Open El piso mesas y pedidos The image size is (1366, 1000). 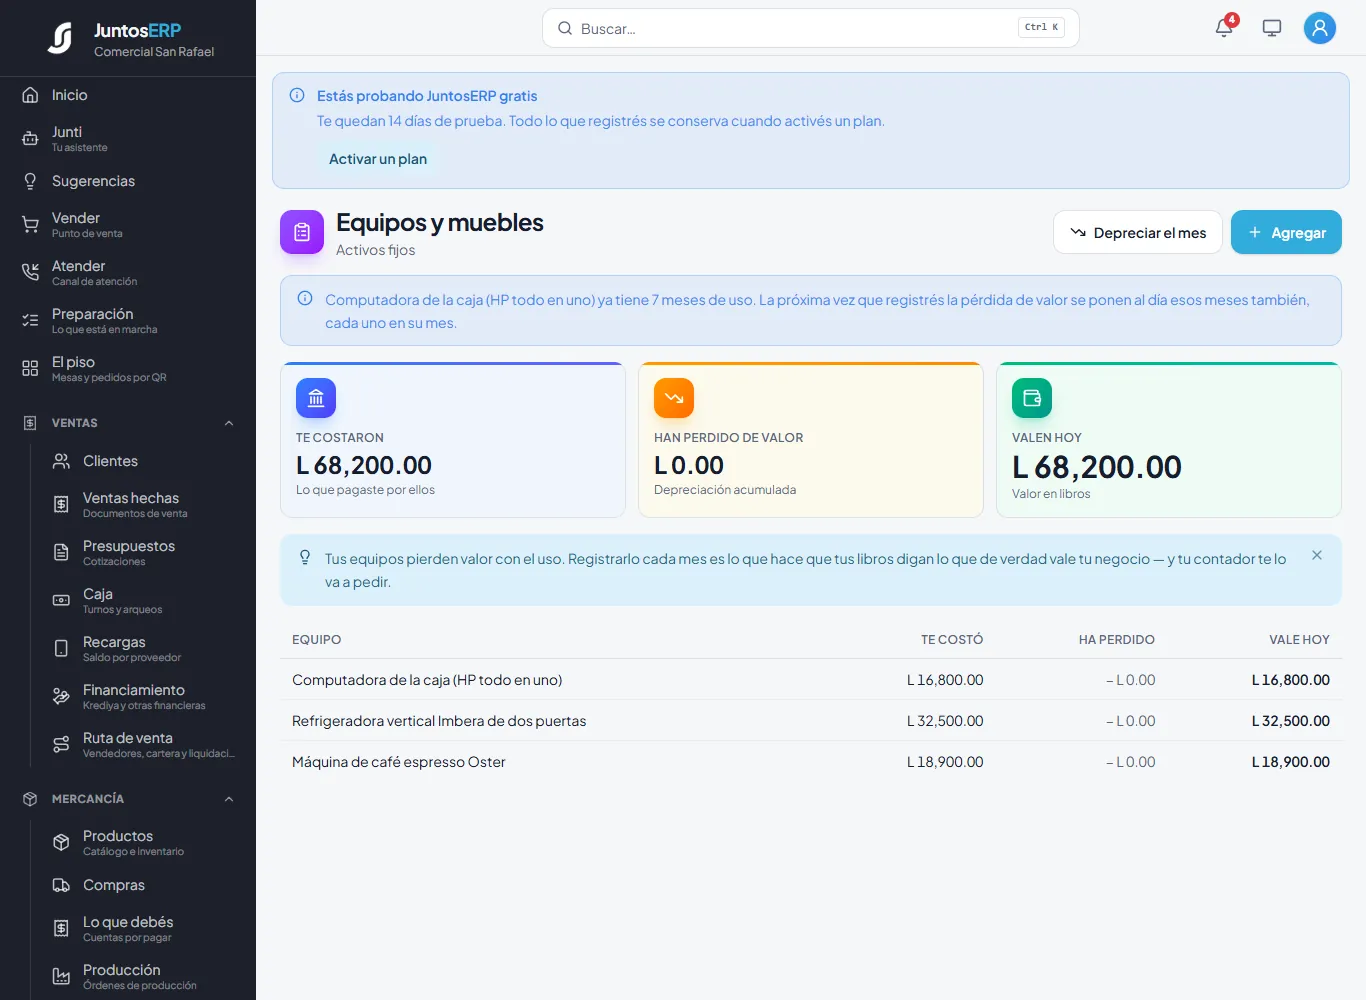point(128,368)
